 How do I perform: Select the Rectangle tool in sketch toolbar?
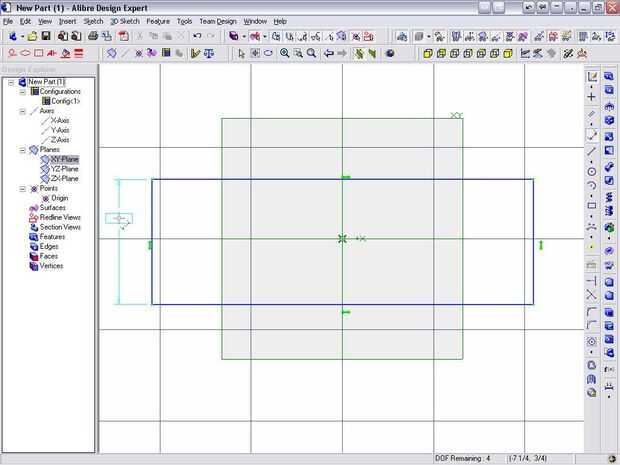[592, 206]
